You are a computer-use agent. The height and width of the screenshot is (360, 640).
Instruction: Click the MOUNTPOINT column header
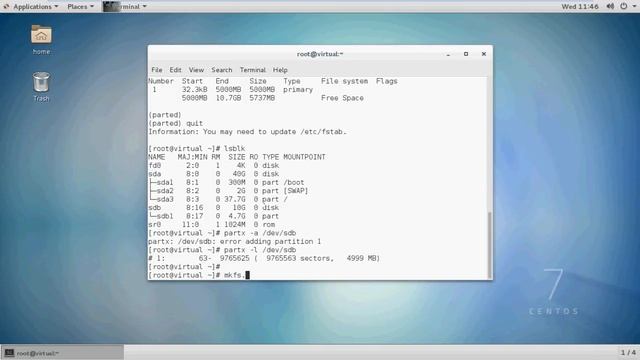pos(304,157)
